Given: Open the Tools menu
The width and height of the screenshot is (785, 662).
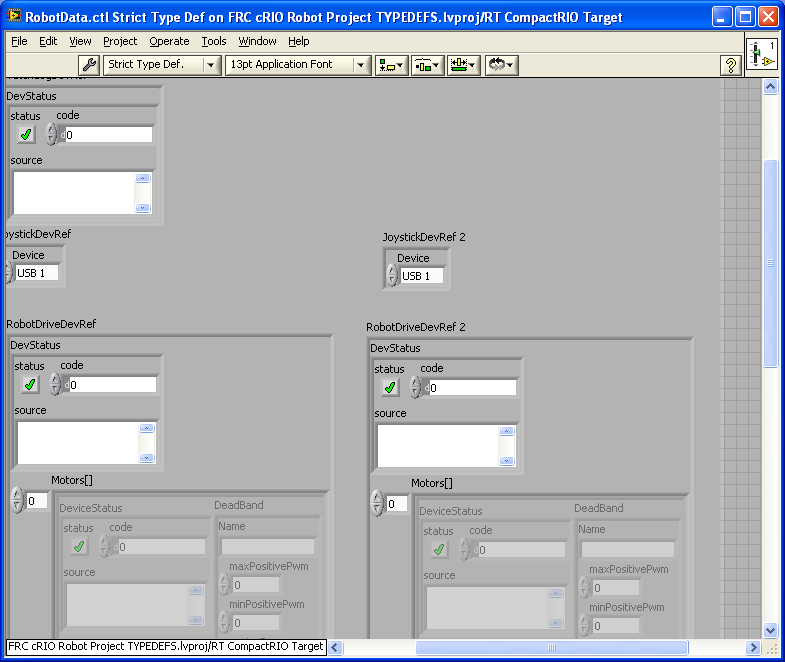Looking at the screenshot, I should [x=214, y=41].
